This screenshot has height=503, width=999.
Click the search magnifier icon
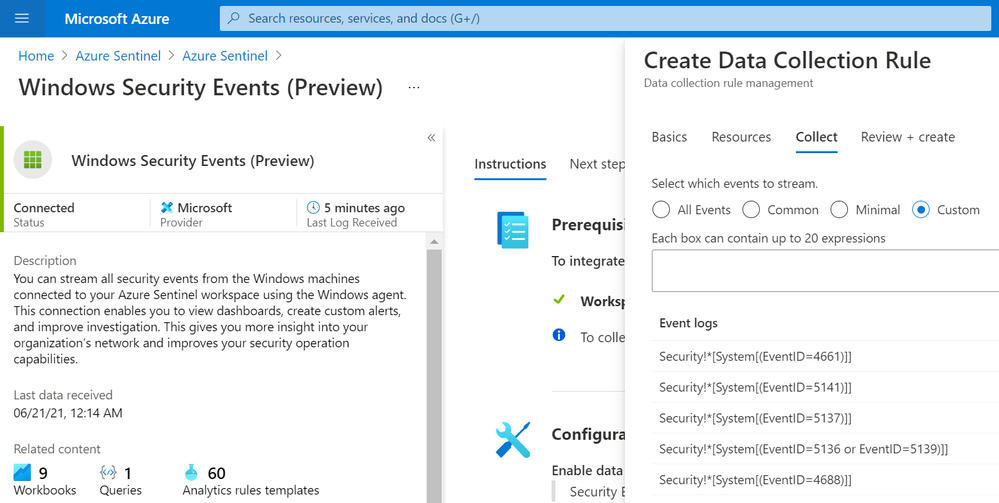click(234, 18)
